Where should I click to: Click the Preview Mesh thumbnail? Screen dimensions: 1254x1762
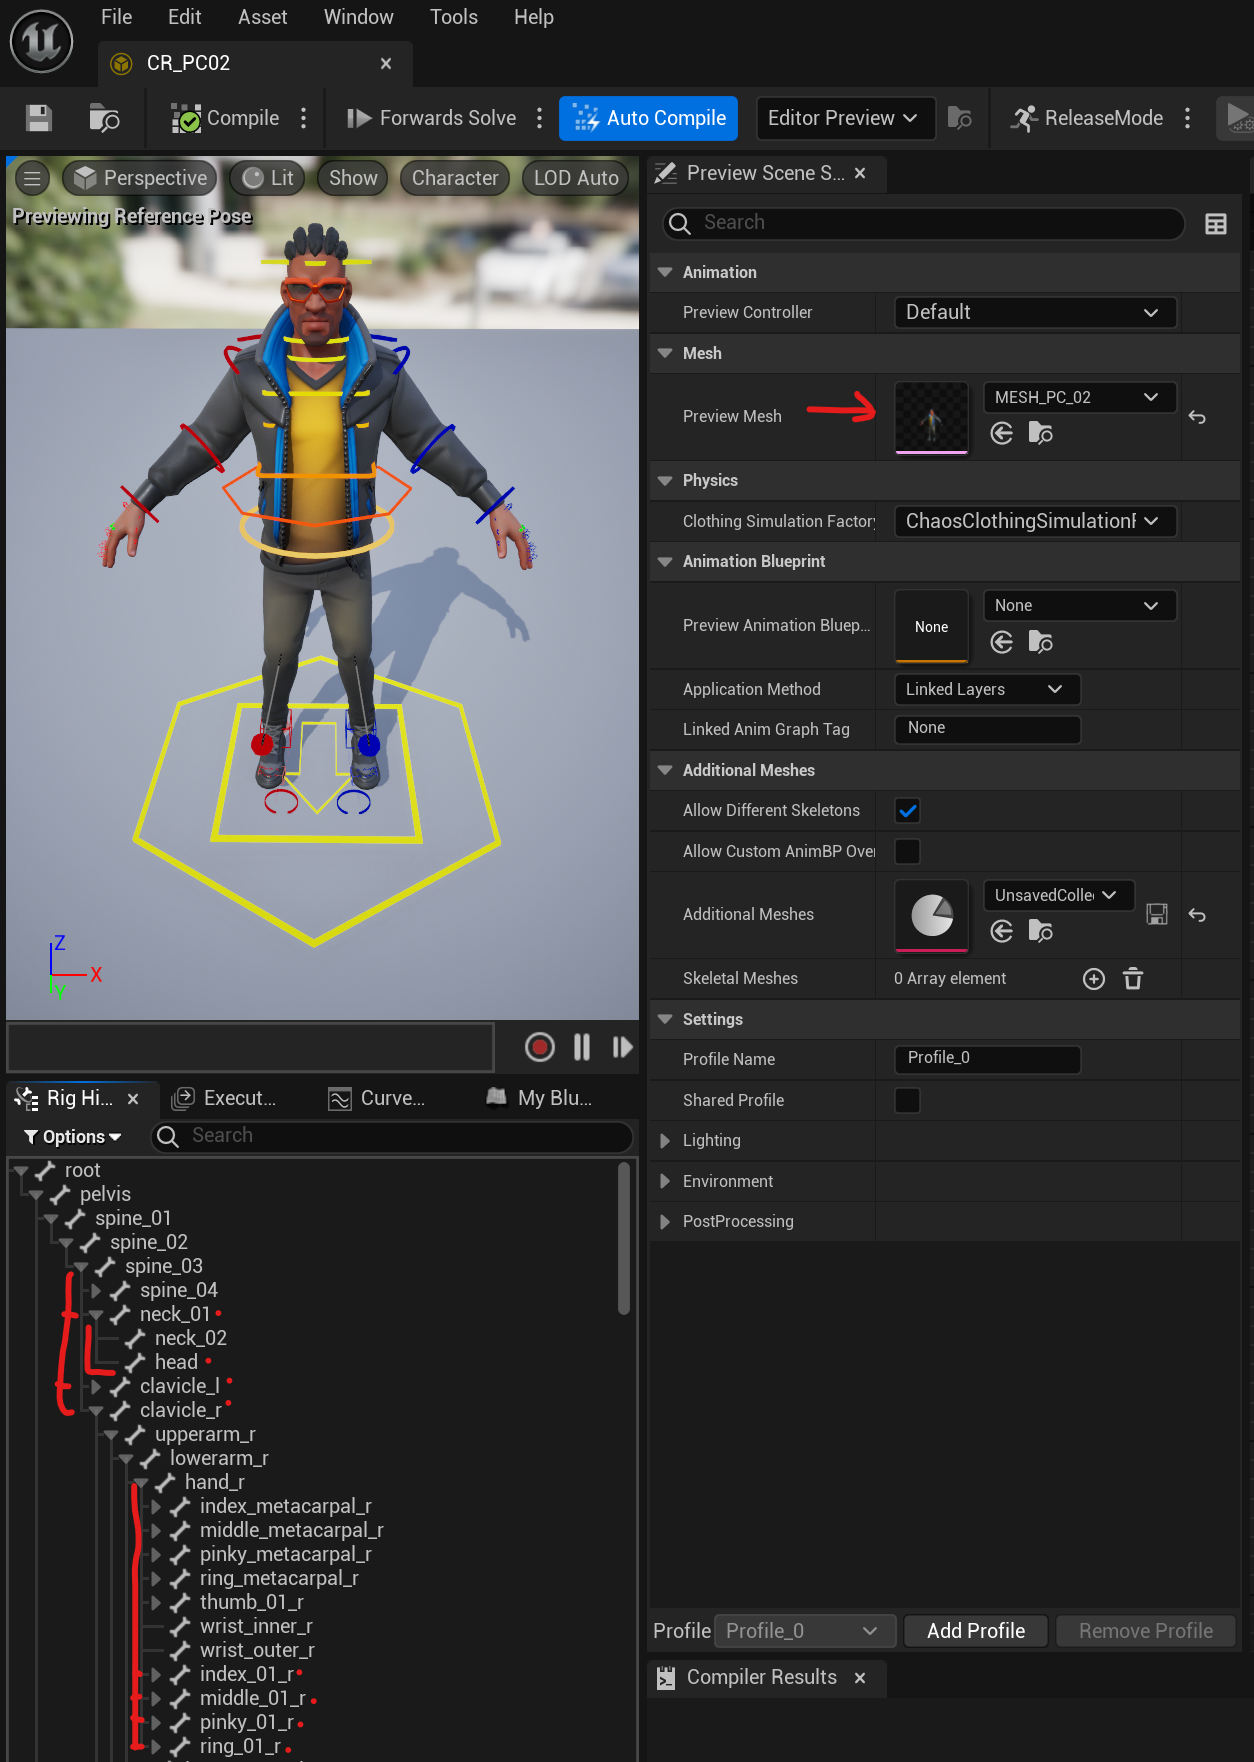931,418
